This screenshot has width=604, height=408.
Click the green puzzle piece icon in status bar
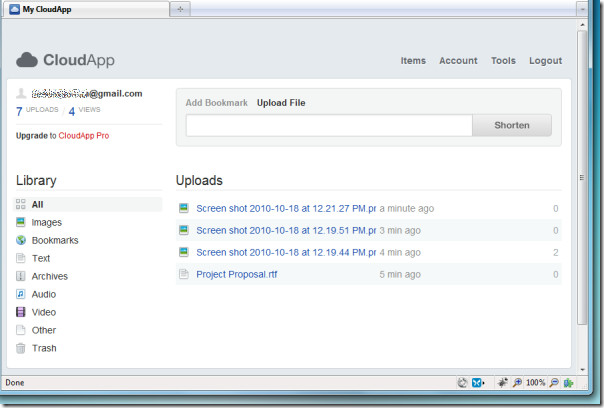[x=569, y=382]
